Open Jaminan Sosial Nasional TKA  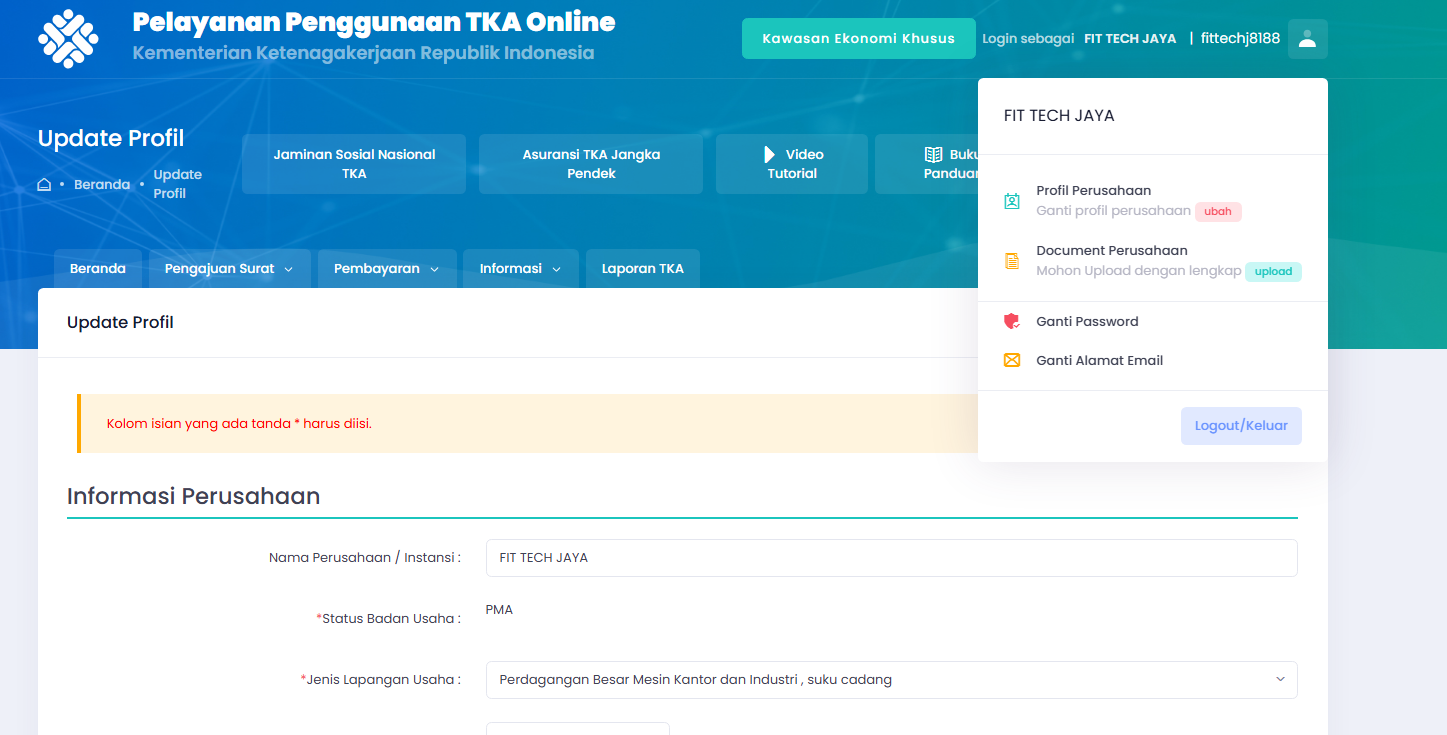point(354,164)
